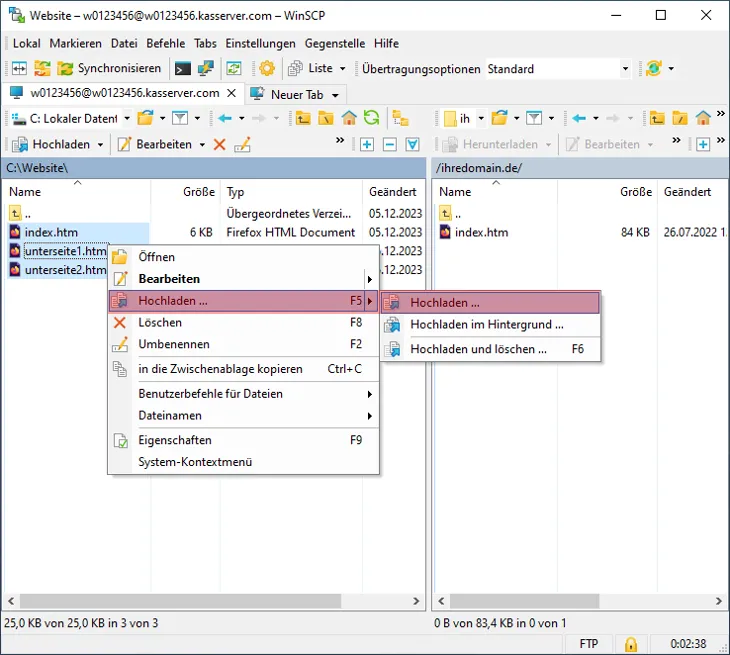Open a Neuer Tab

(x=288, y=95)
